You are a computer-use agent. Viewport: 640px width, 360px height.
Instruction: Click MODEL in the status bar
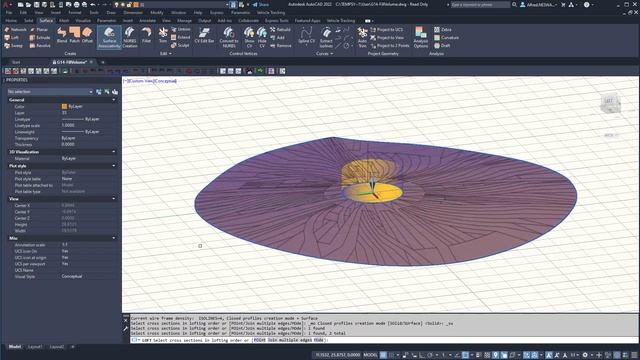(x=370, y=355)
